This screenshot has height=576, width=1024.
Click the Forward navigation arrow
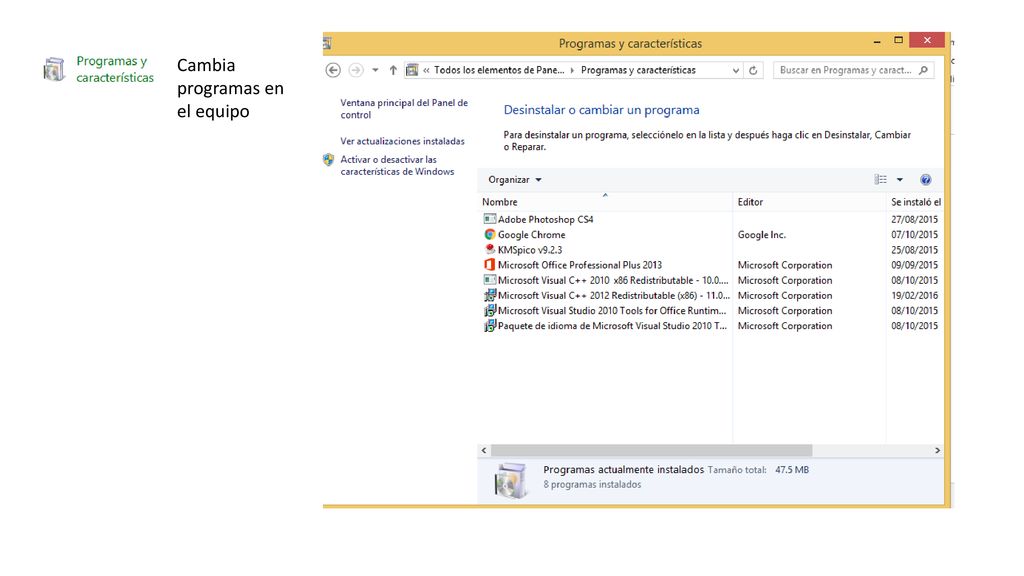pyautogui.click(x=356, y=70)
